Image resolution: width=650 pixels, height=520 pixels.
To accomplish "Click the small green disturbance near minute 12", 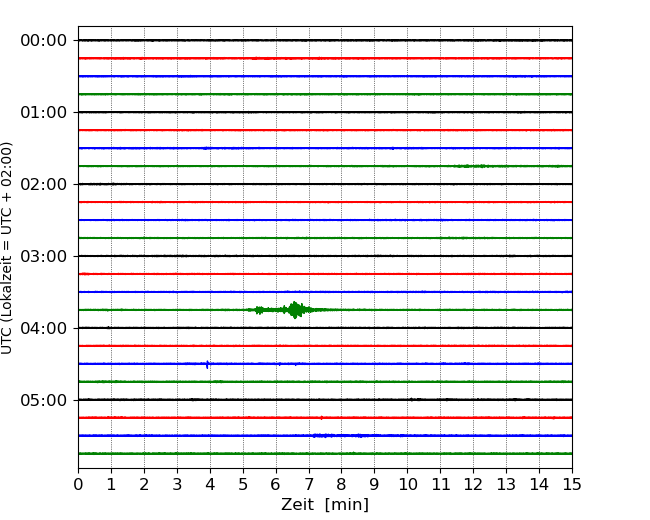I will click(471, 166).
